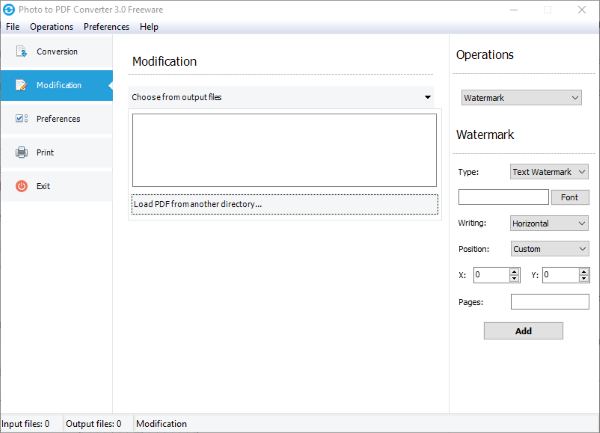Viewport: 600px width, 433px height.
Task: Open the Watermark operations dropdown
Action: click(x=520, y=98)
